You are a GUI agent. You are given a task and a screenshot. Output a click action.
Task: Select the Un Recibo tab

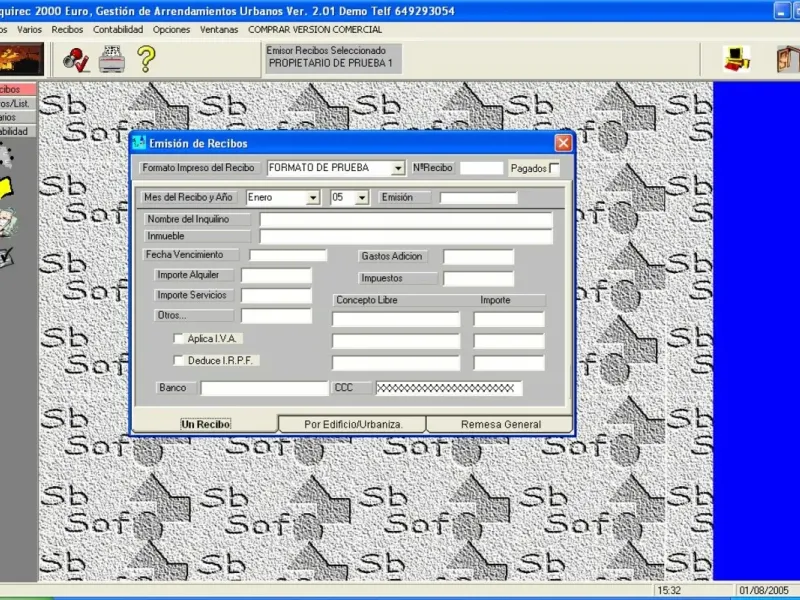click(205, 423)
